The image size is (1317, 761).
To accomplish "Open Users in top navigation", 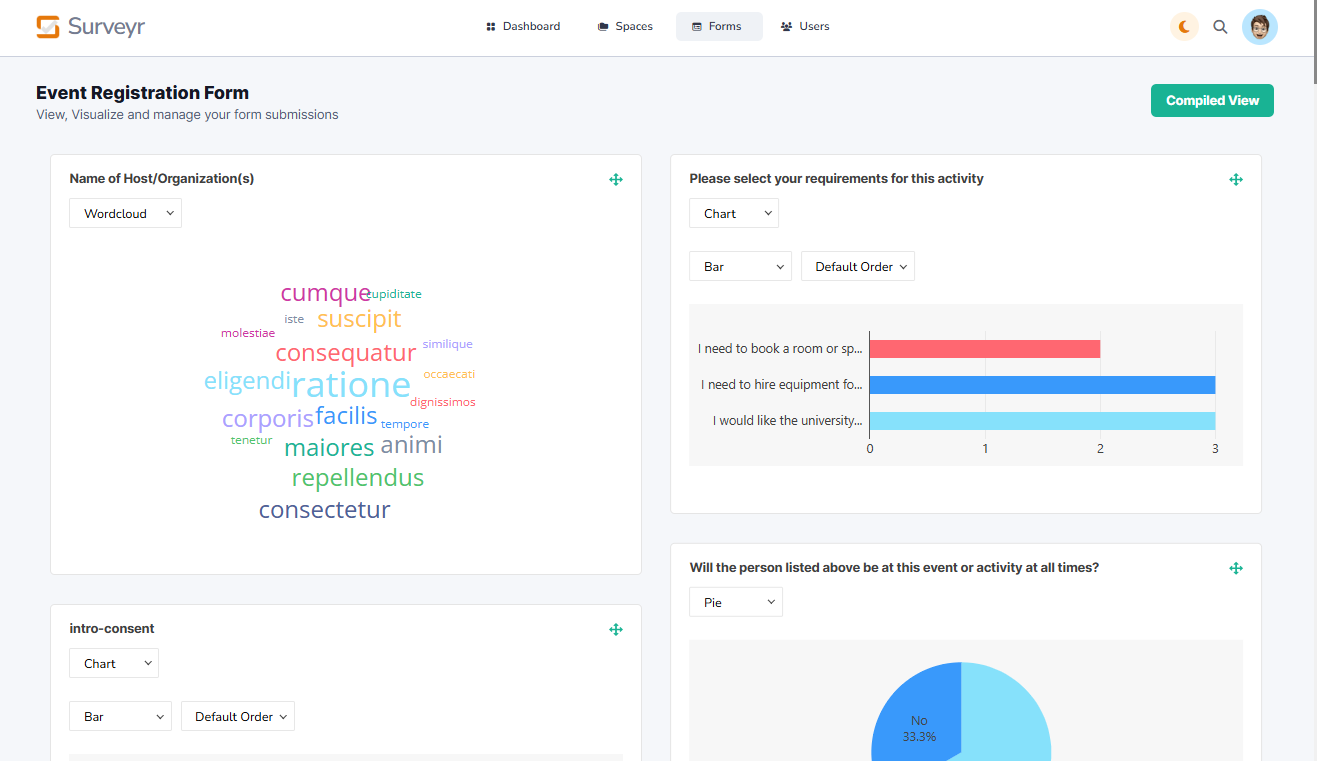I will tap(805, 27).
